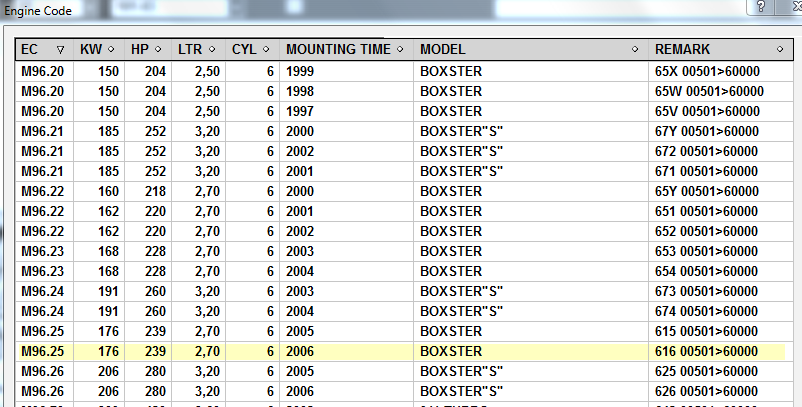The image size is (802, 407).
Task: Sort by MOUNTING TIME using its diamond icon
Action: pos(400,50)
